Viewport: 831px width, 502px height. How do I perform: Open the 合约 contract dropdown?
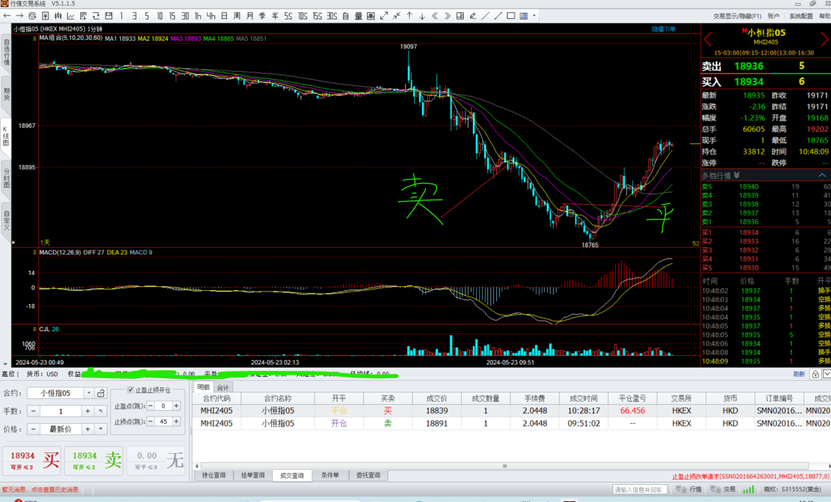(x=88, y=394)
